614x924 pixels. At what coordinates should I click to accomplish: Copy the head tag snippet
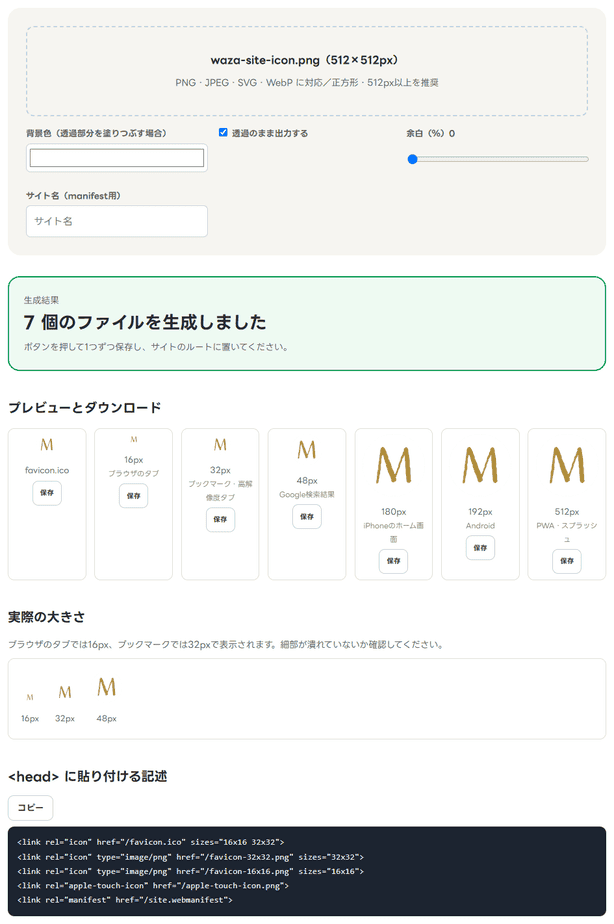31,808
